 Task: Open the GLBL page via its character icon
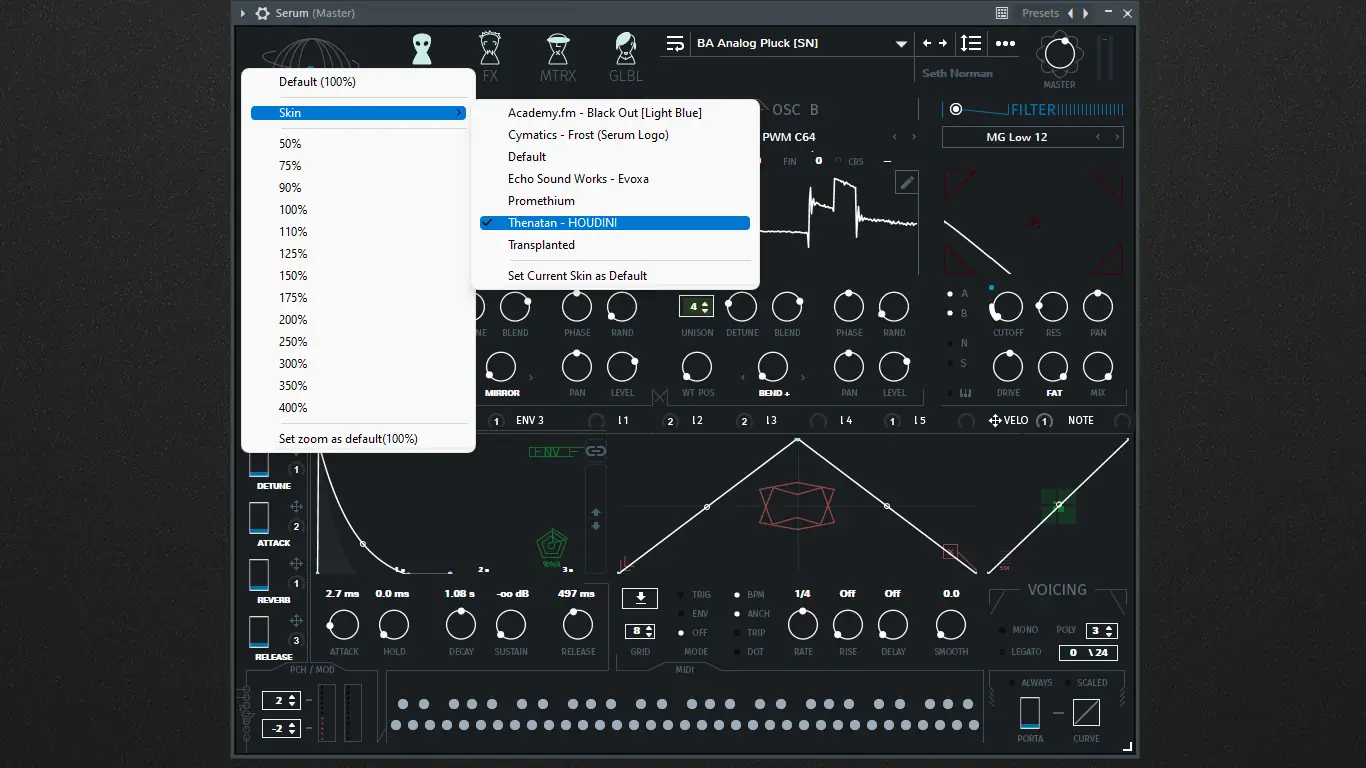626,49
